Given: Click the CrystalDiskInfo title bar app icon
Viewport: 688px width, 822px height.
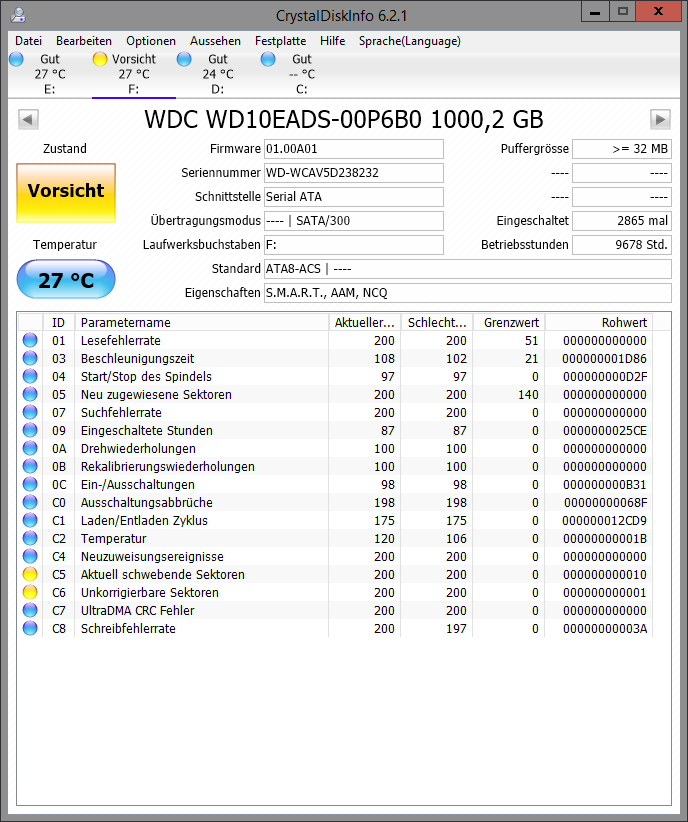Looking at the screenshot, I should (18, 15).
